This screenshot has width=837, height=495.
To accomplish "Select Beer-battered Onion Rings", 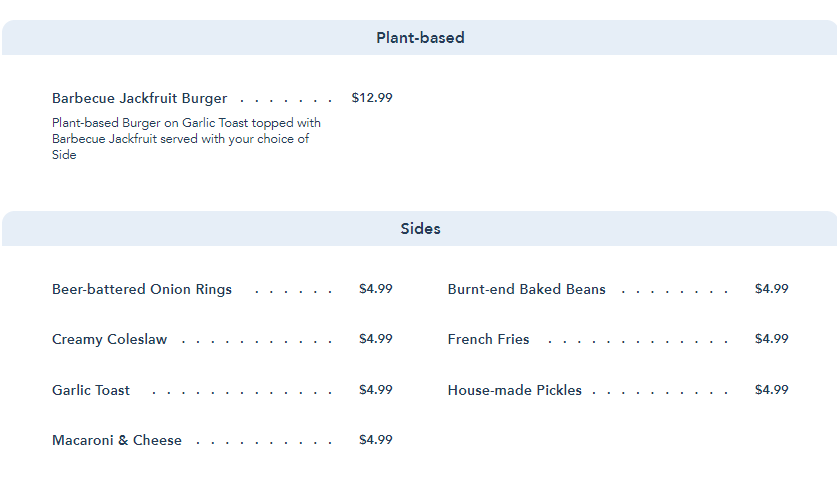I will (142, 289).
